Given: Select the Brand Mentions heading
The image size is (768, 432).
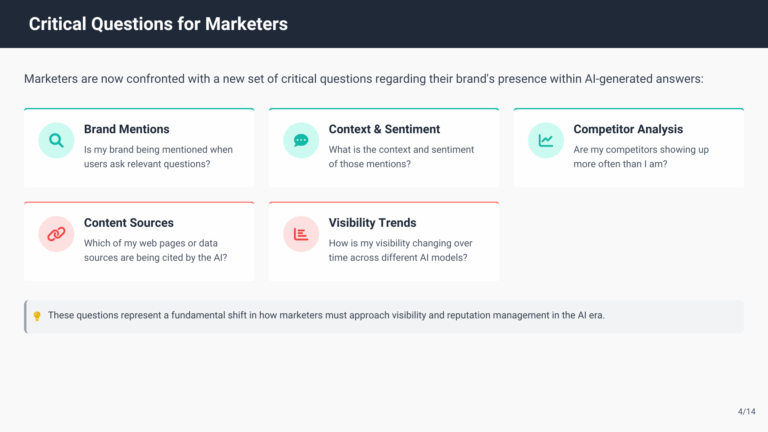Looking at the screenshot, I should (126, 129).
